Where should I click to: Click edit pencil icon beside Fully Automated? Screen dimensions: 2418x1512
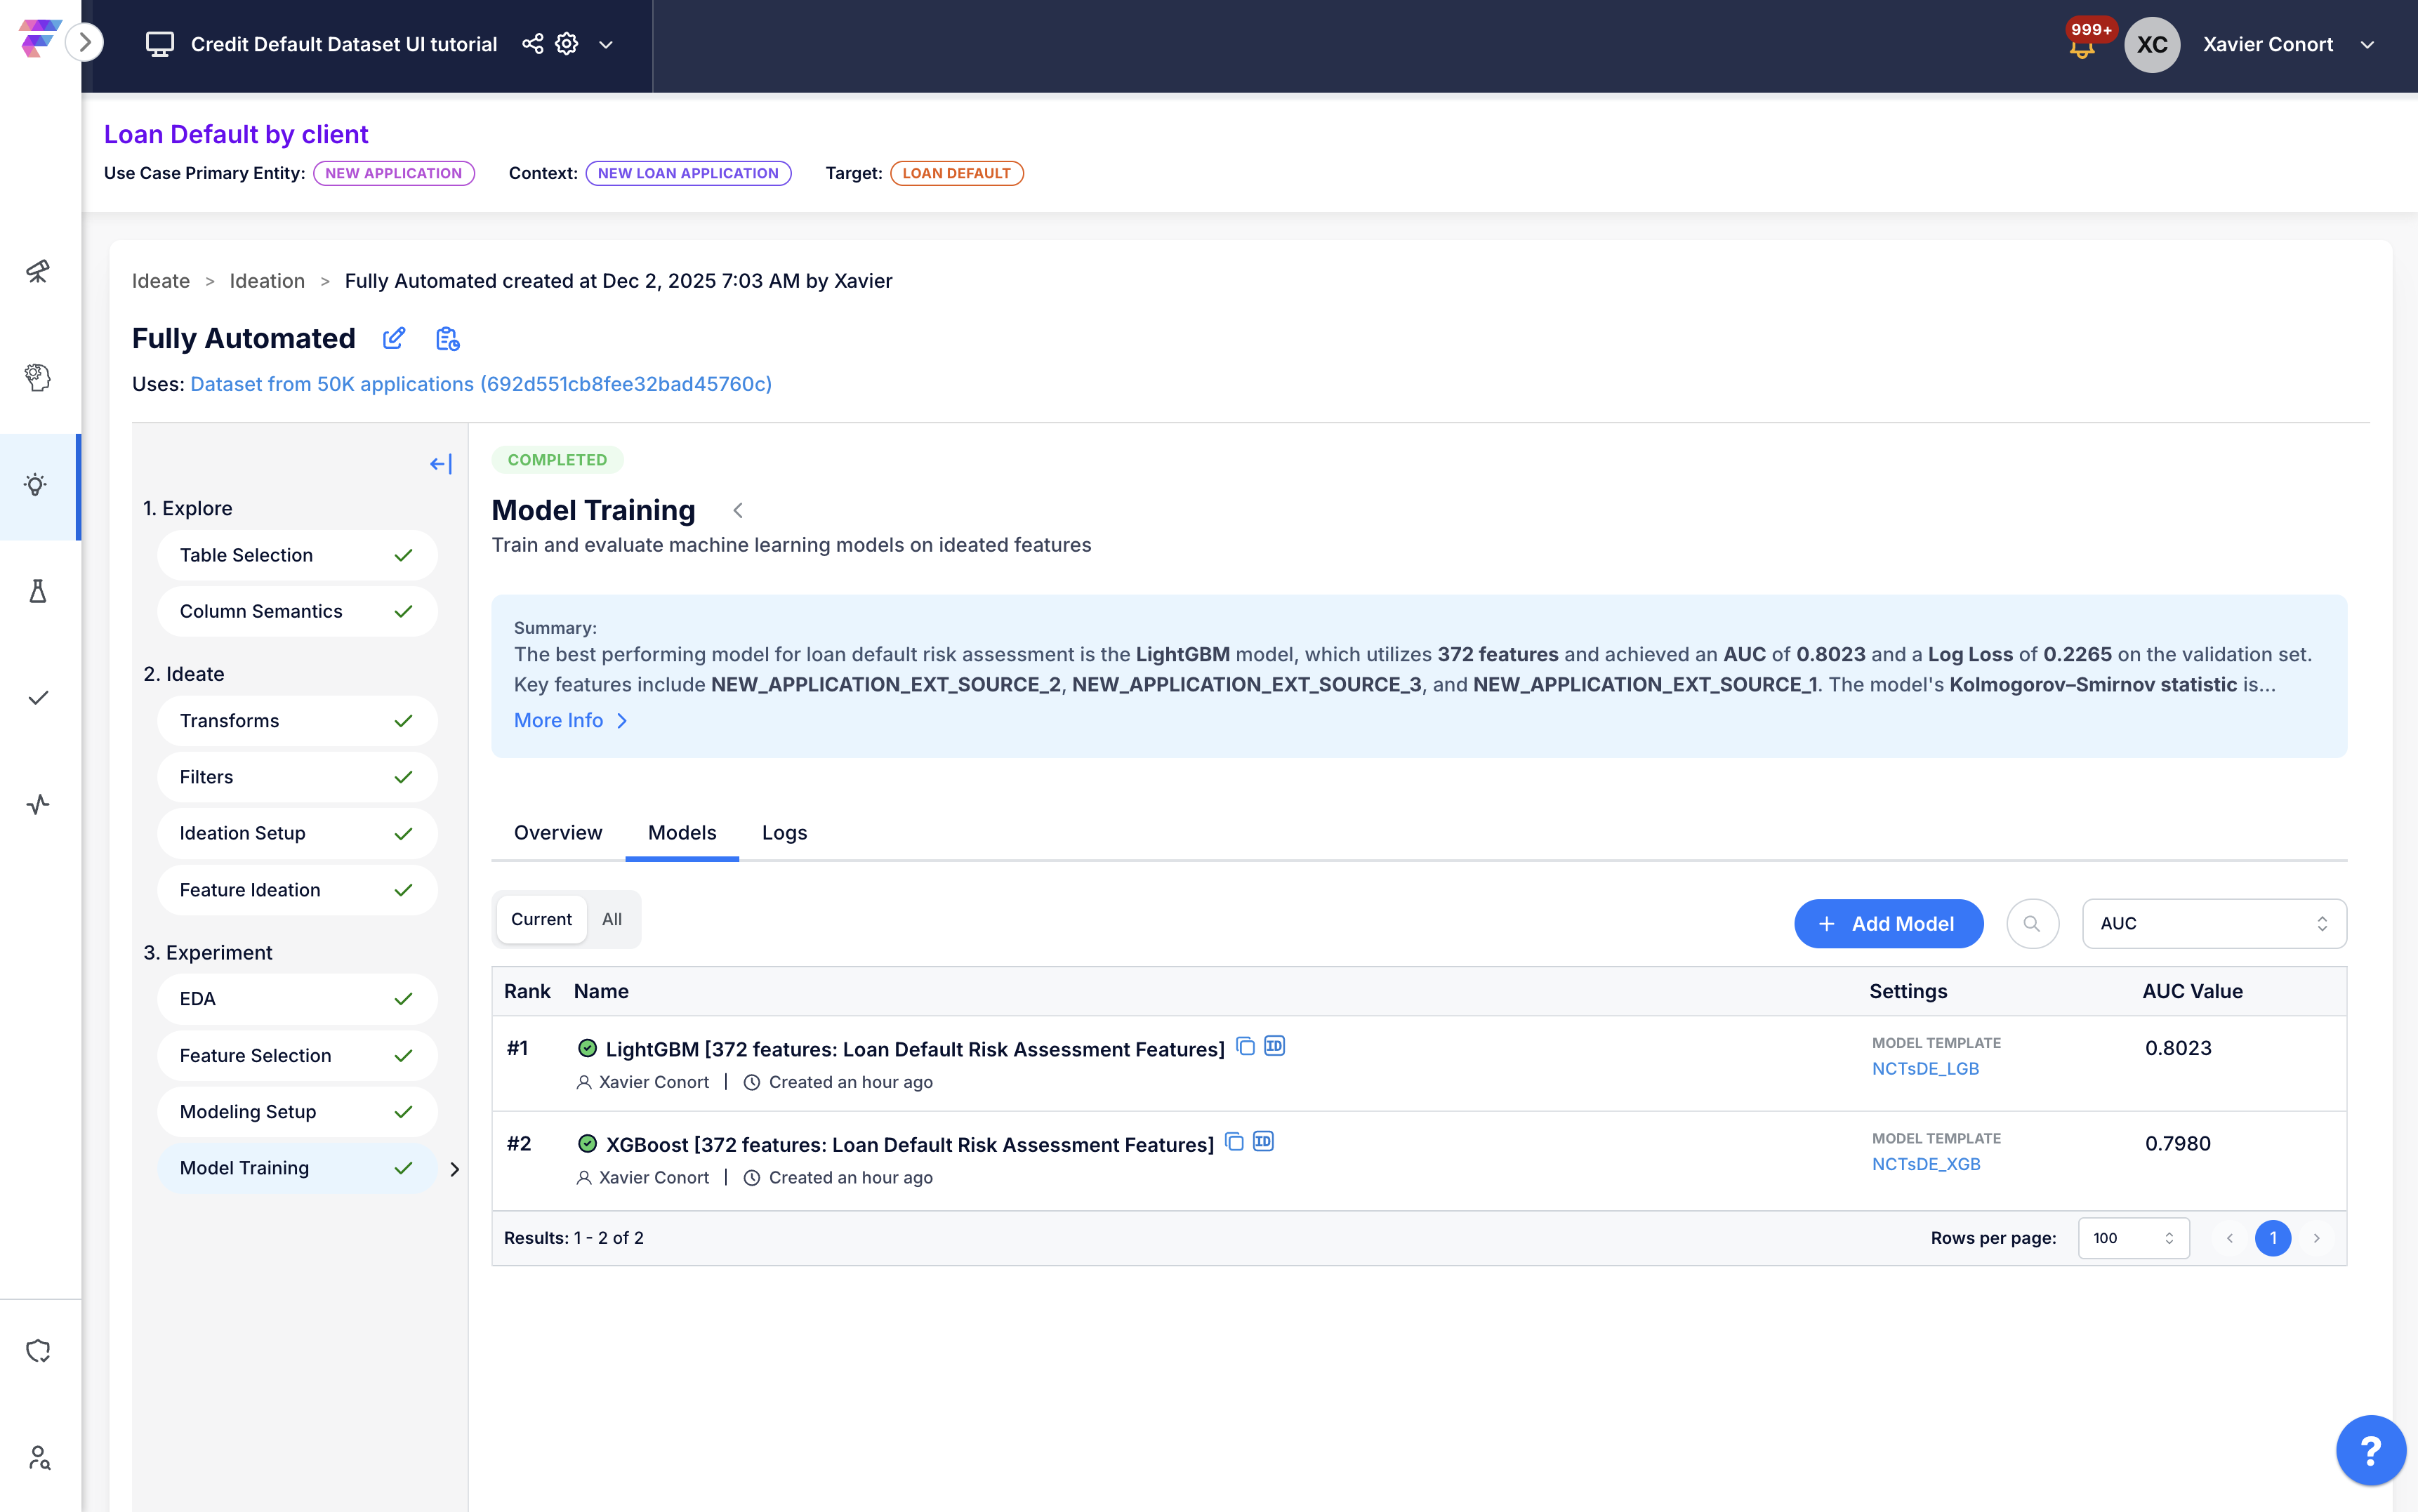[394, 339]
